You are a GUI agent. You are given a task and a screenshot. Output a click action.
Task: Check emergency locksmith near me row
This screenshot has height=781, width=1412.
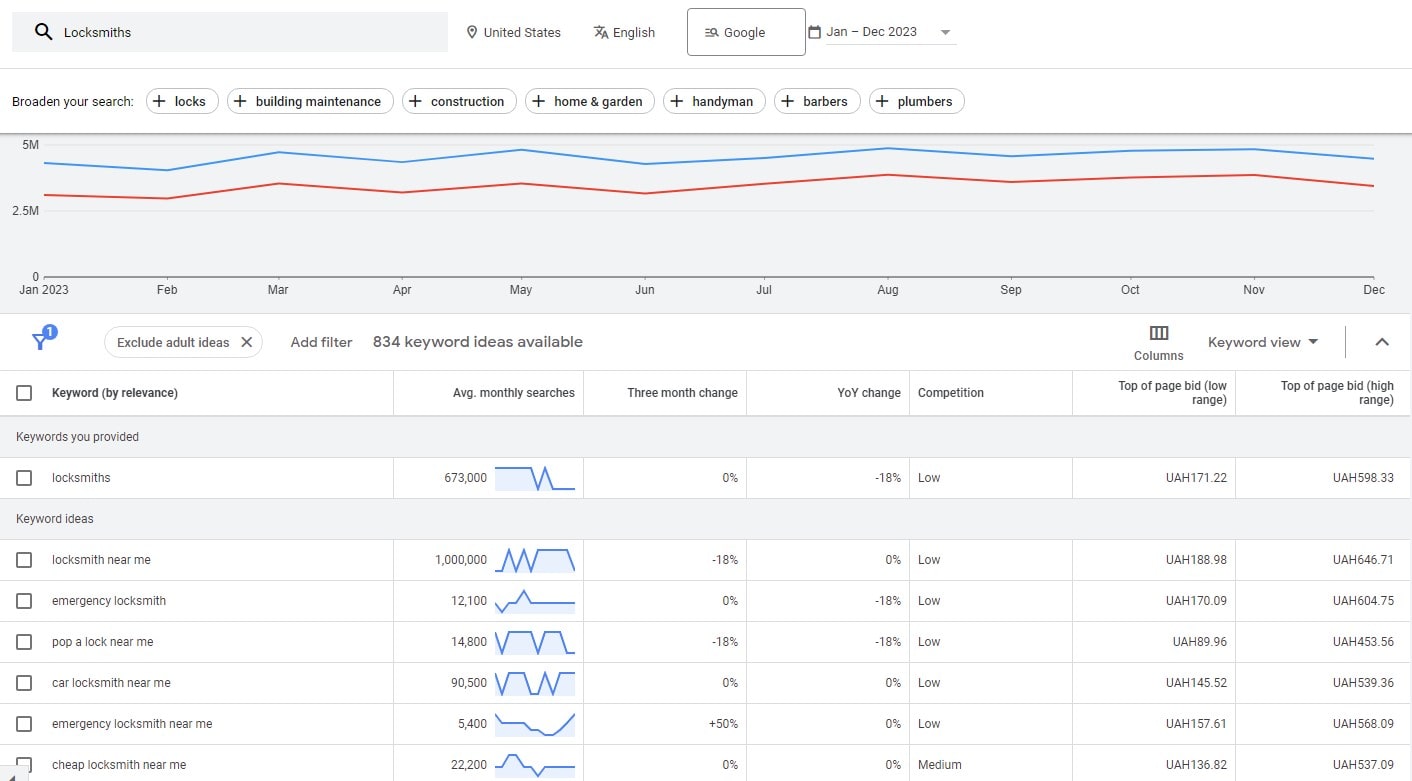pyautogui.click(x=24, y=724)
